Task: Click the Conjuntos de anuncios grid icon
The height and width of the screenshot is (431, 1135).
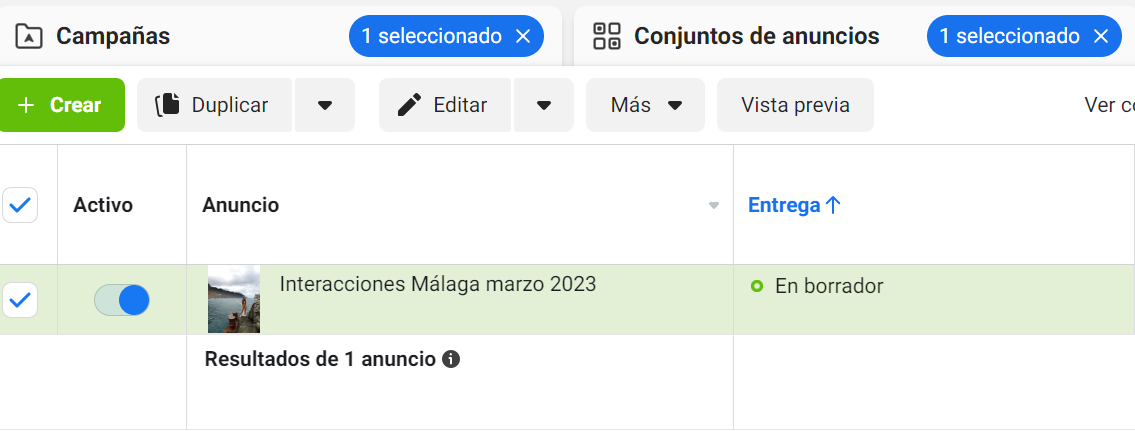Action: coord(607,37)
